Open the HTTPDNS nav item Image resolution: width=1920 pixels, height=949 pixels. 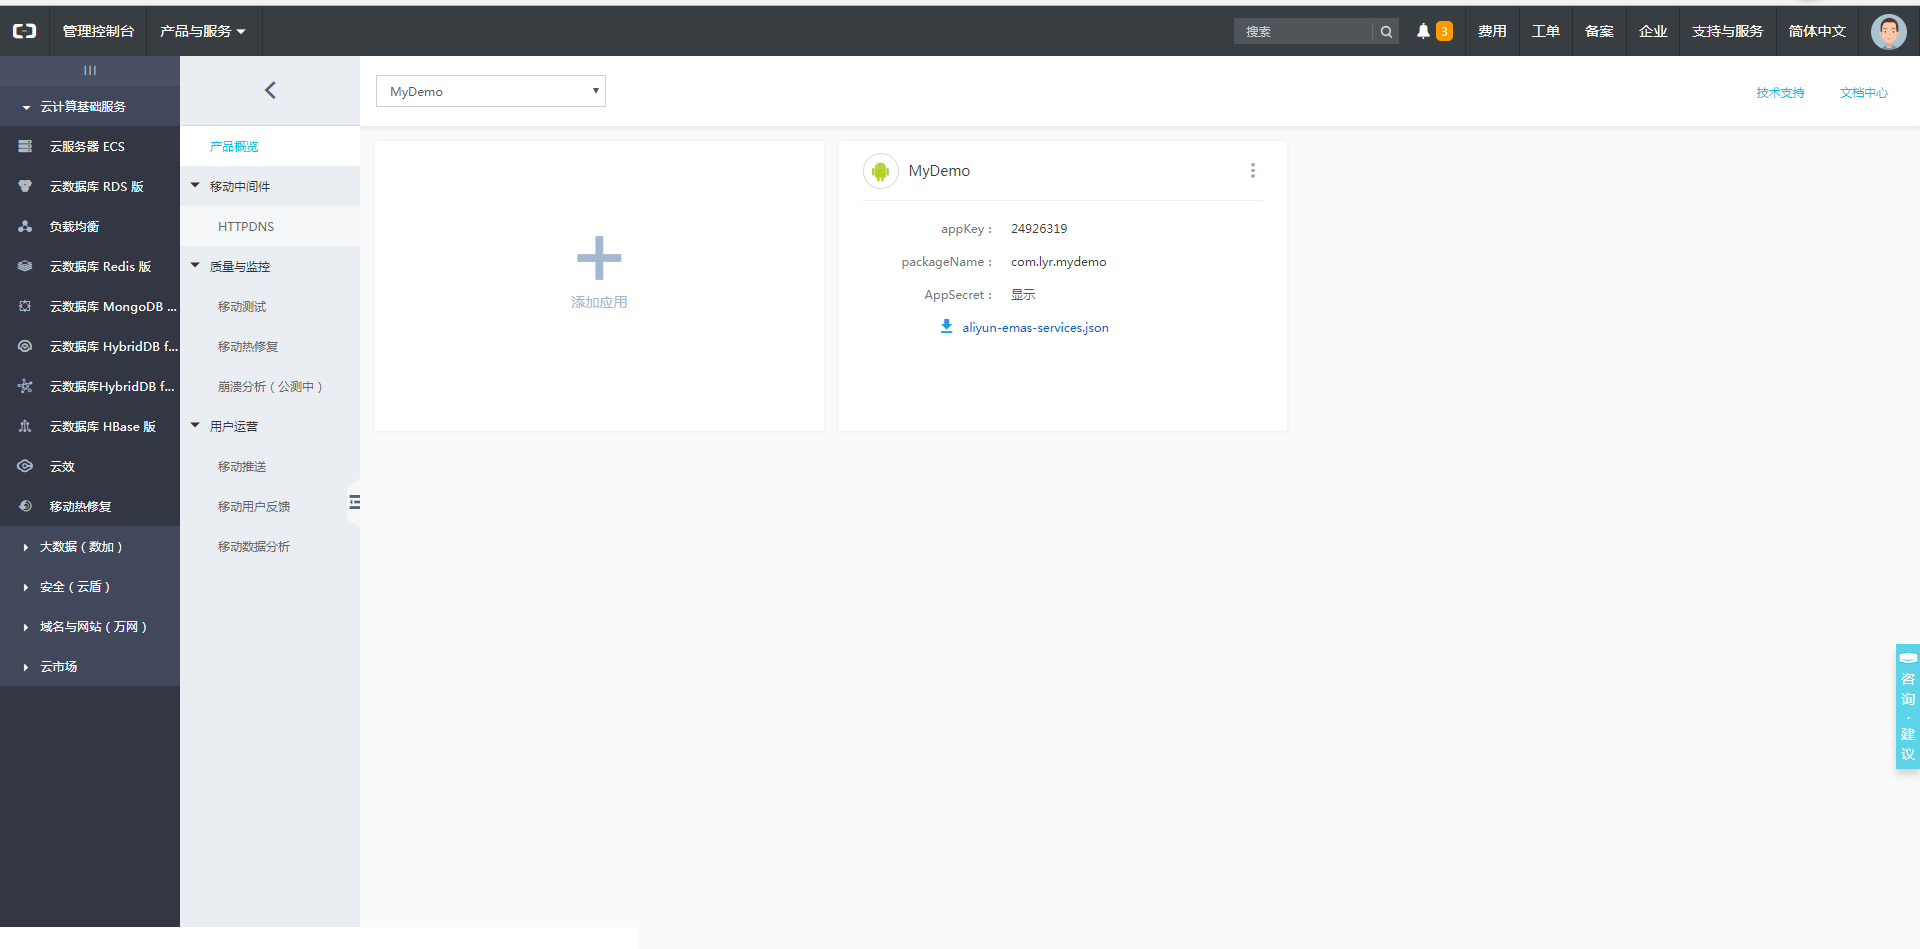270,226
